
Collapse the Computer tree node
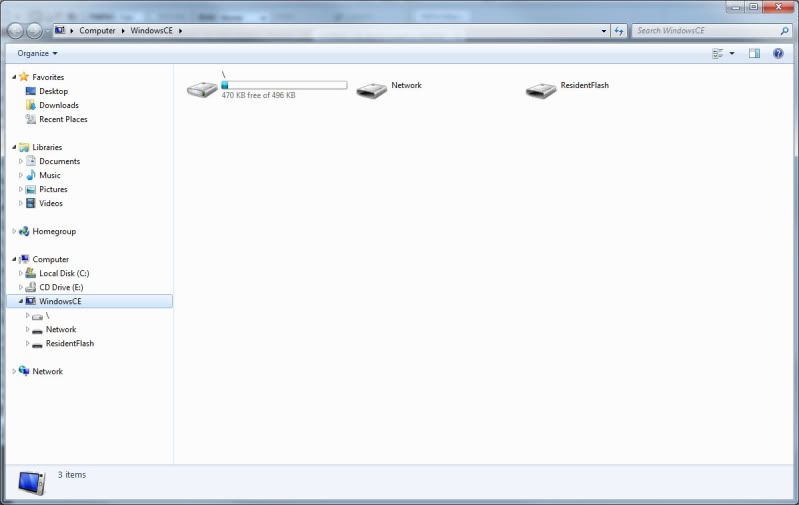pyautogui.click(x=14, y=259)
